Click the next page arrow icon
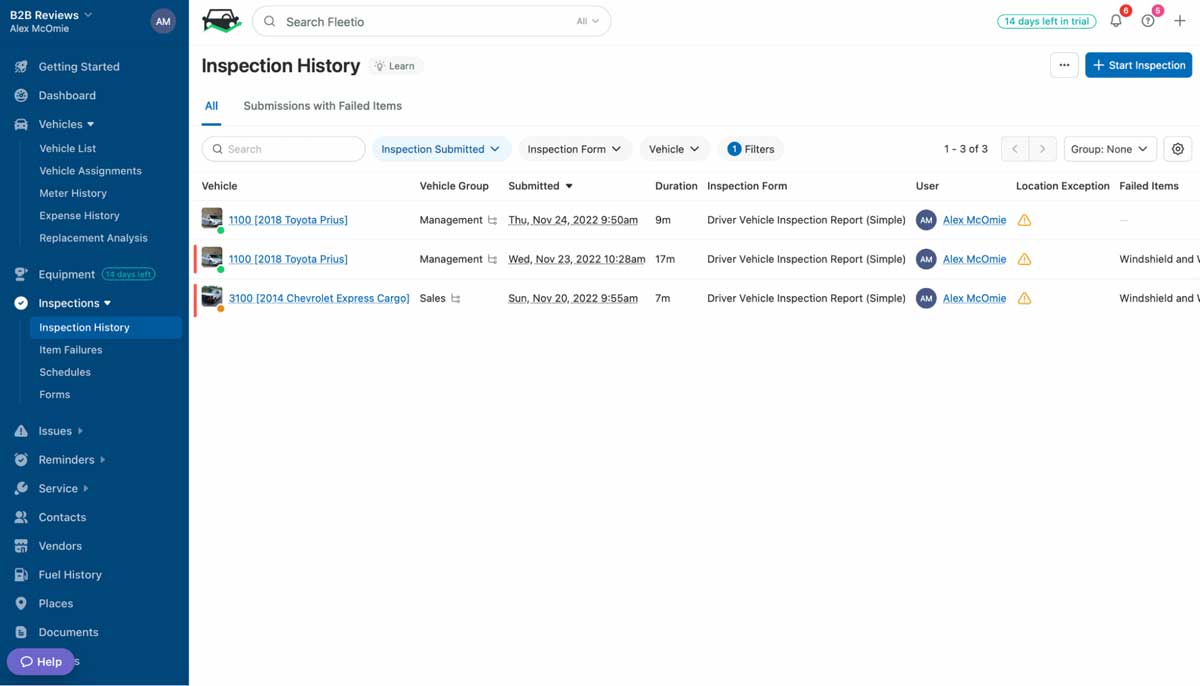 coord(1043,148)
